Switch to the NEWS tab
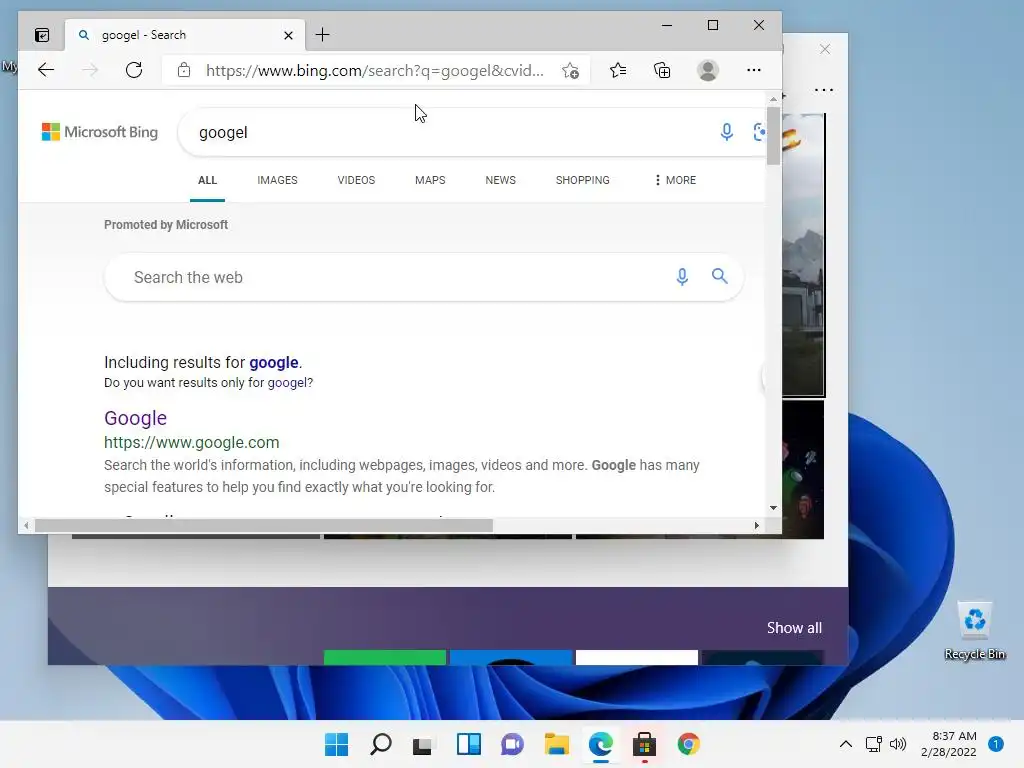This screenshot has width=1024, height=768. point(500,180)
